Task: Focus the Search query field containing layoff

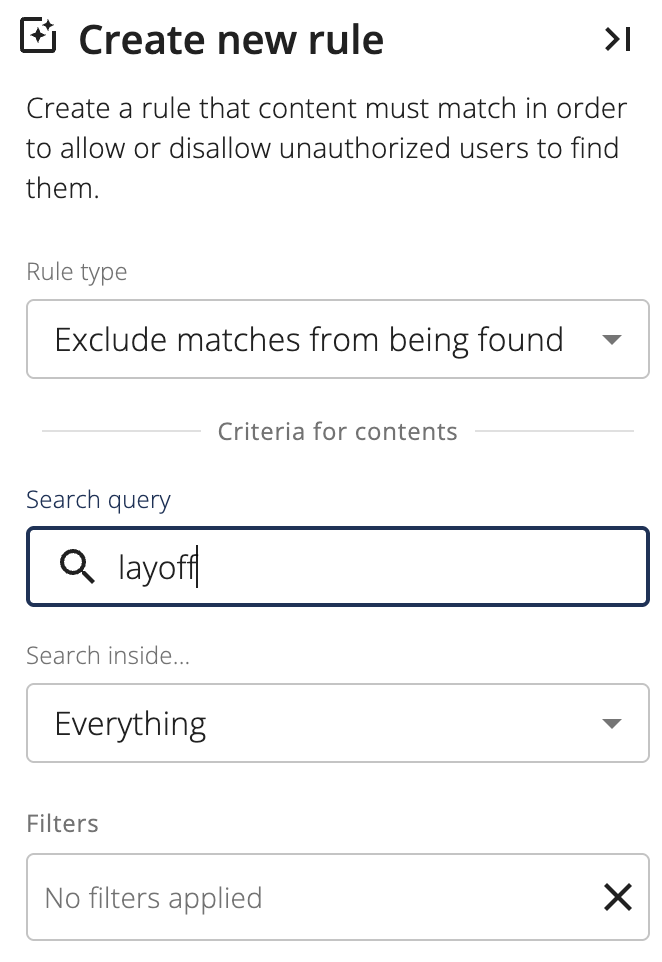Action: click(x=337, y=566)
